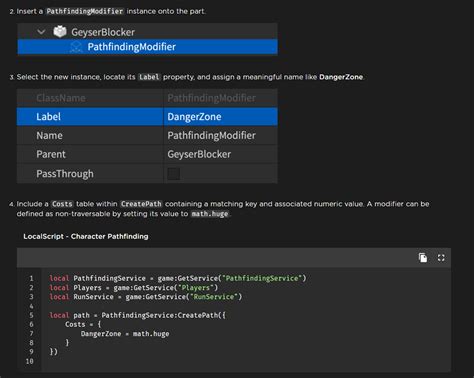Screen dimensions: 474x378
Task: Click the Name value PathfindingModifier
Action: (x=211, y=135)
